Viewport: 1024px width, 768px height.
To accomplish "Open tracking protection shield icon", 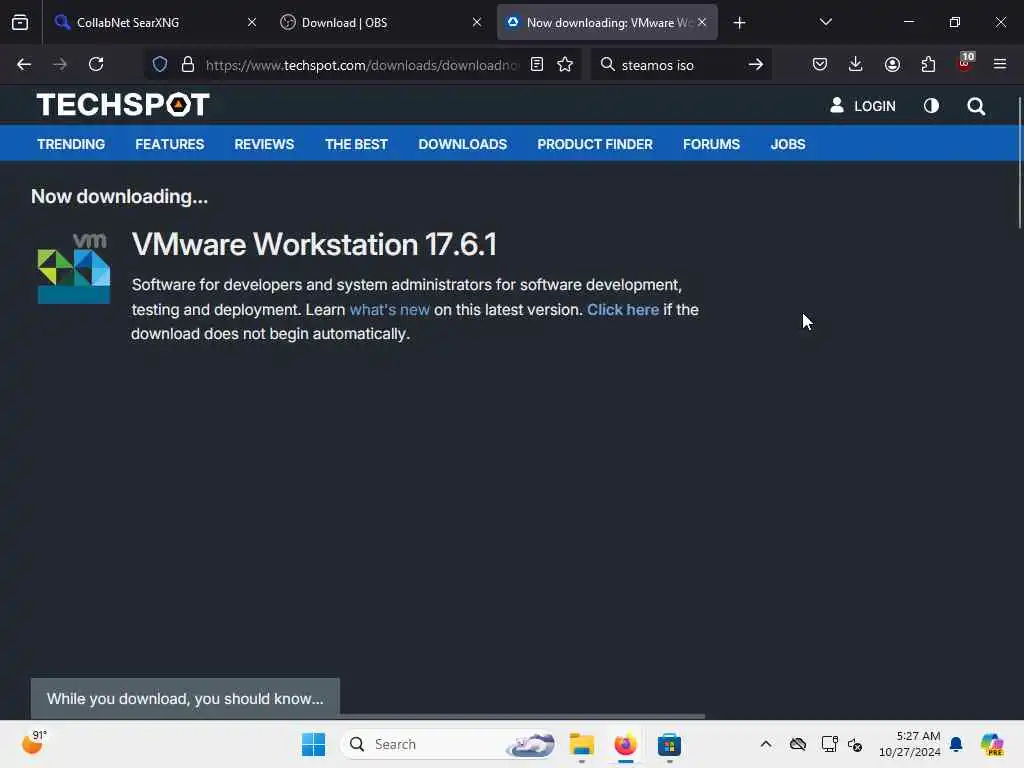I will click(160, 65).
